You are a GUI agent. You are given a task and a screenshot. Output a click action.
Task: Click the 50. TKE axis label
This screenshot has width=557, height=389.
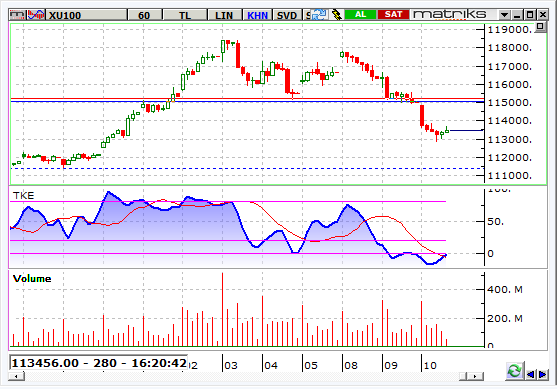495,222
